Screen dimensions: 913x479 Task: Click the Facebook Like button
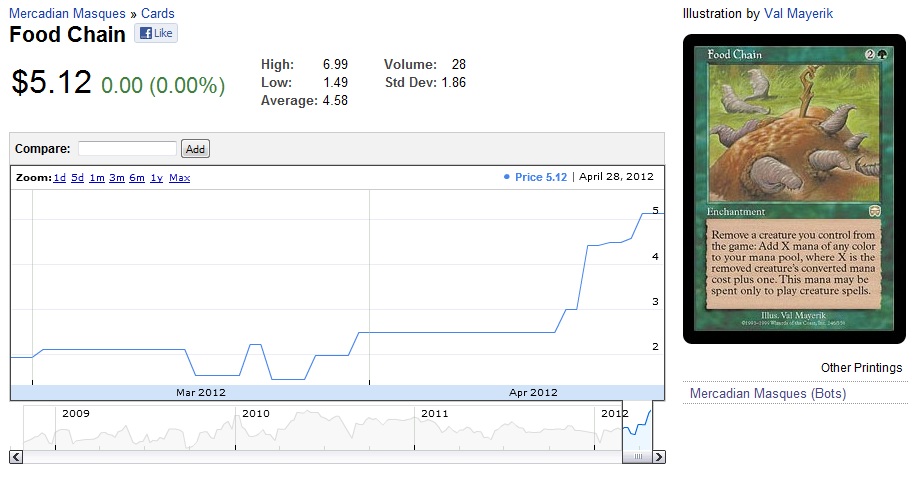coord(155,34)
